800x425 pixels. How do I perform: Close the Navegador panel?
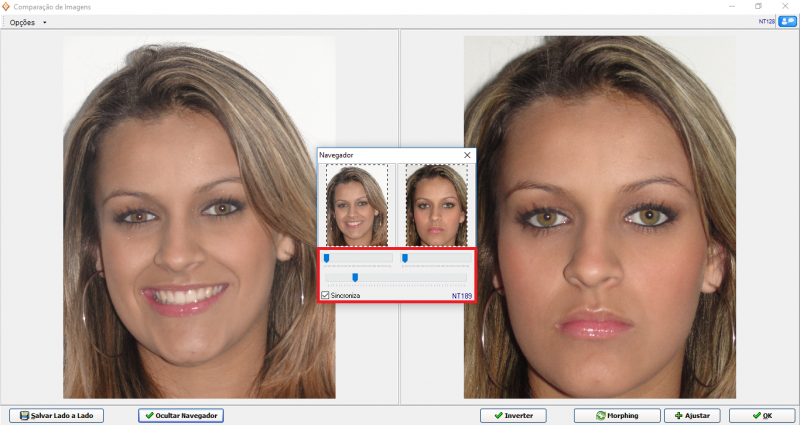pos(467,155)
